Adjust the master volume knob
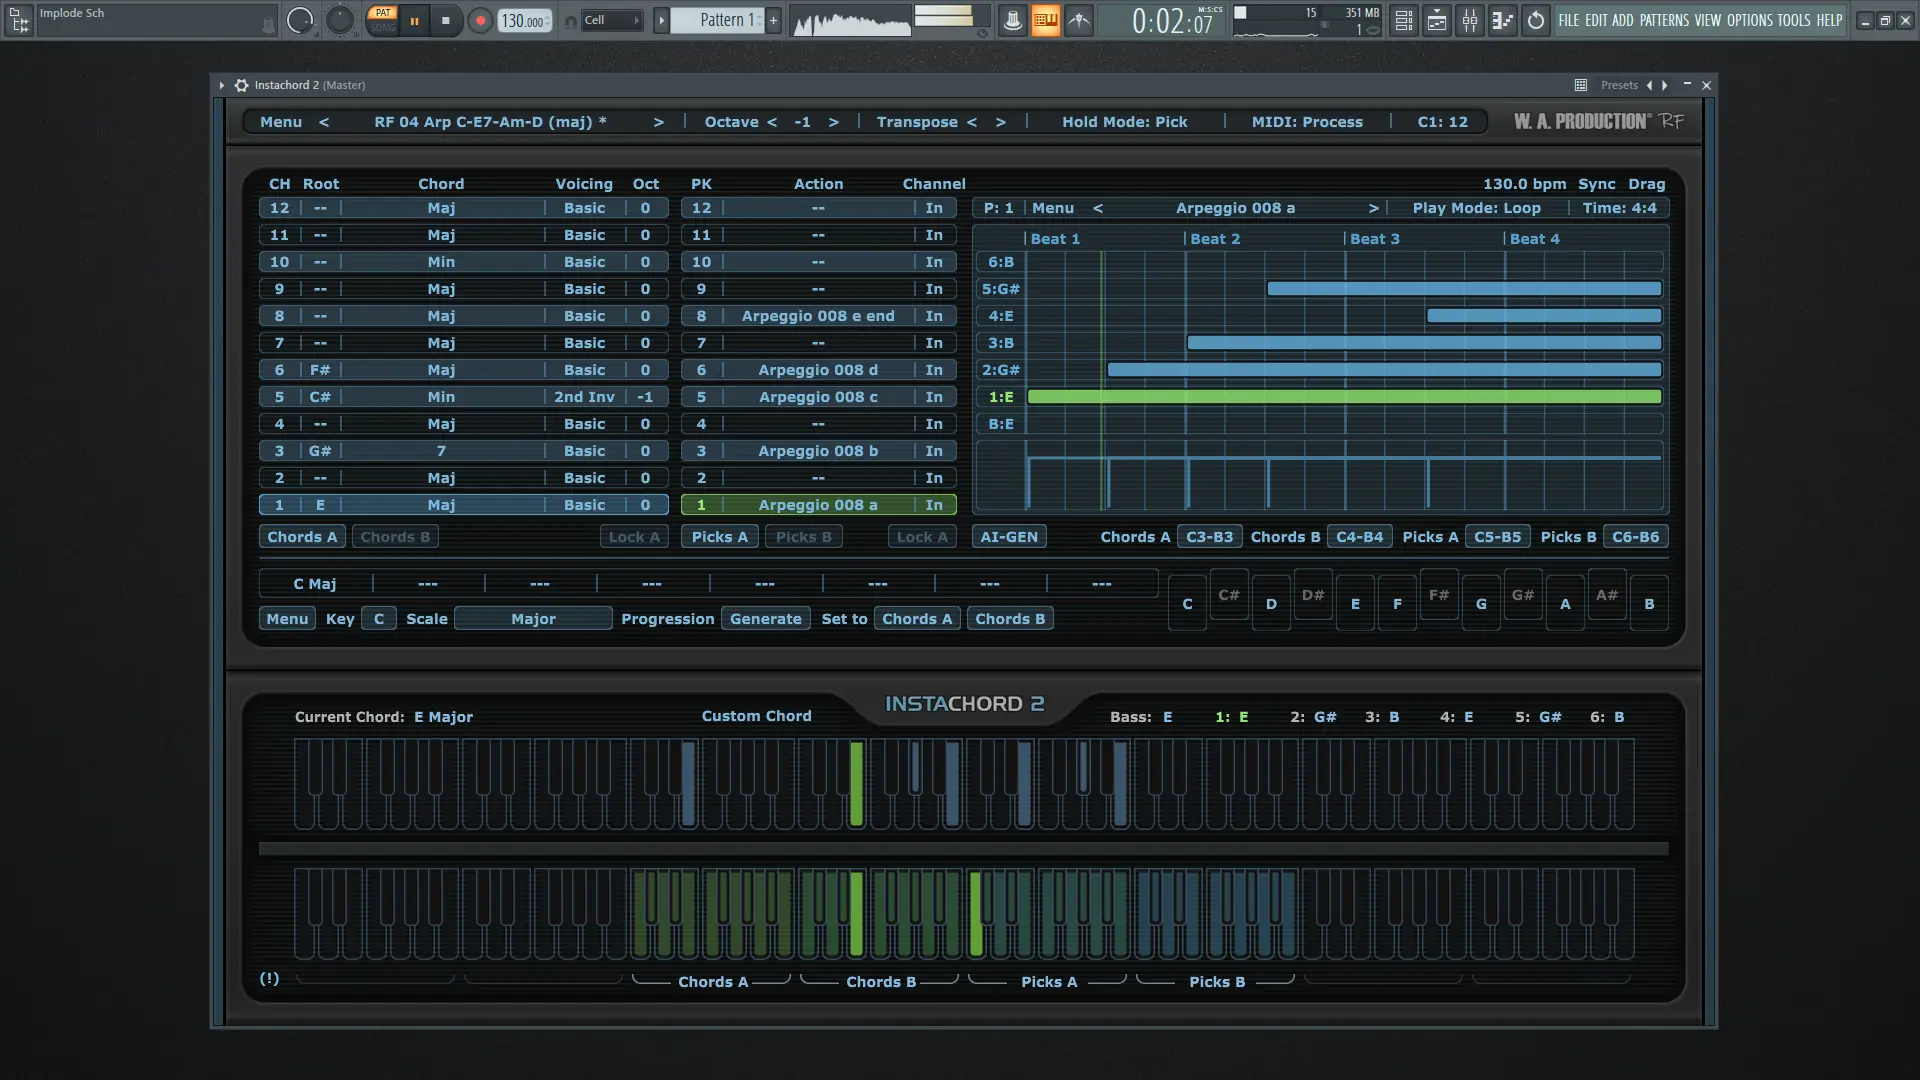1920x1080 pixels. 299,20
